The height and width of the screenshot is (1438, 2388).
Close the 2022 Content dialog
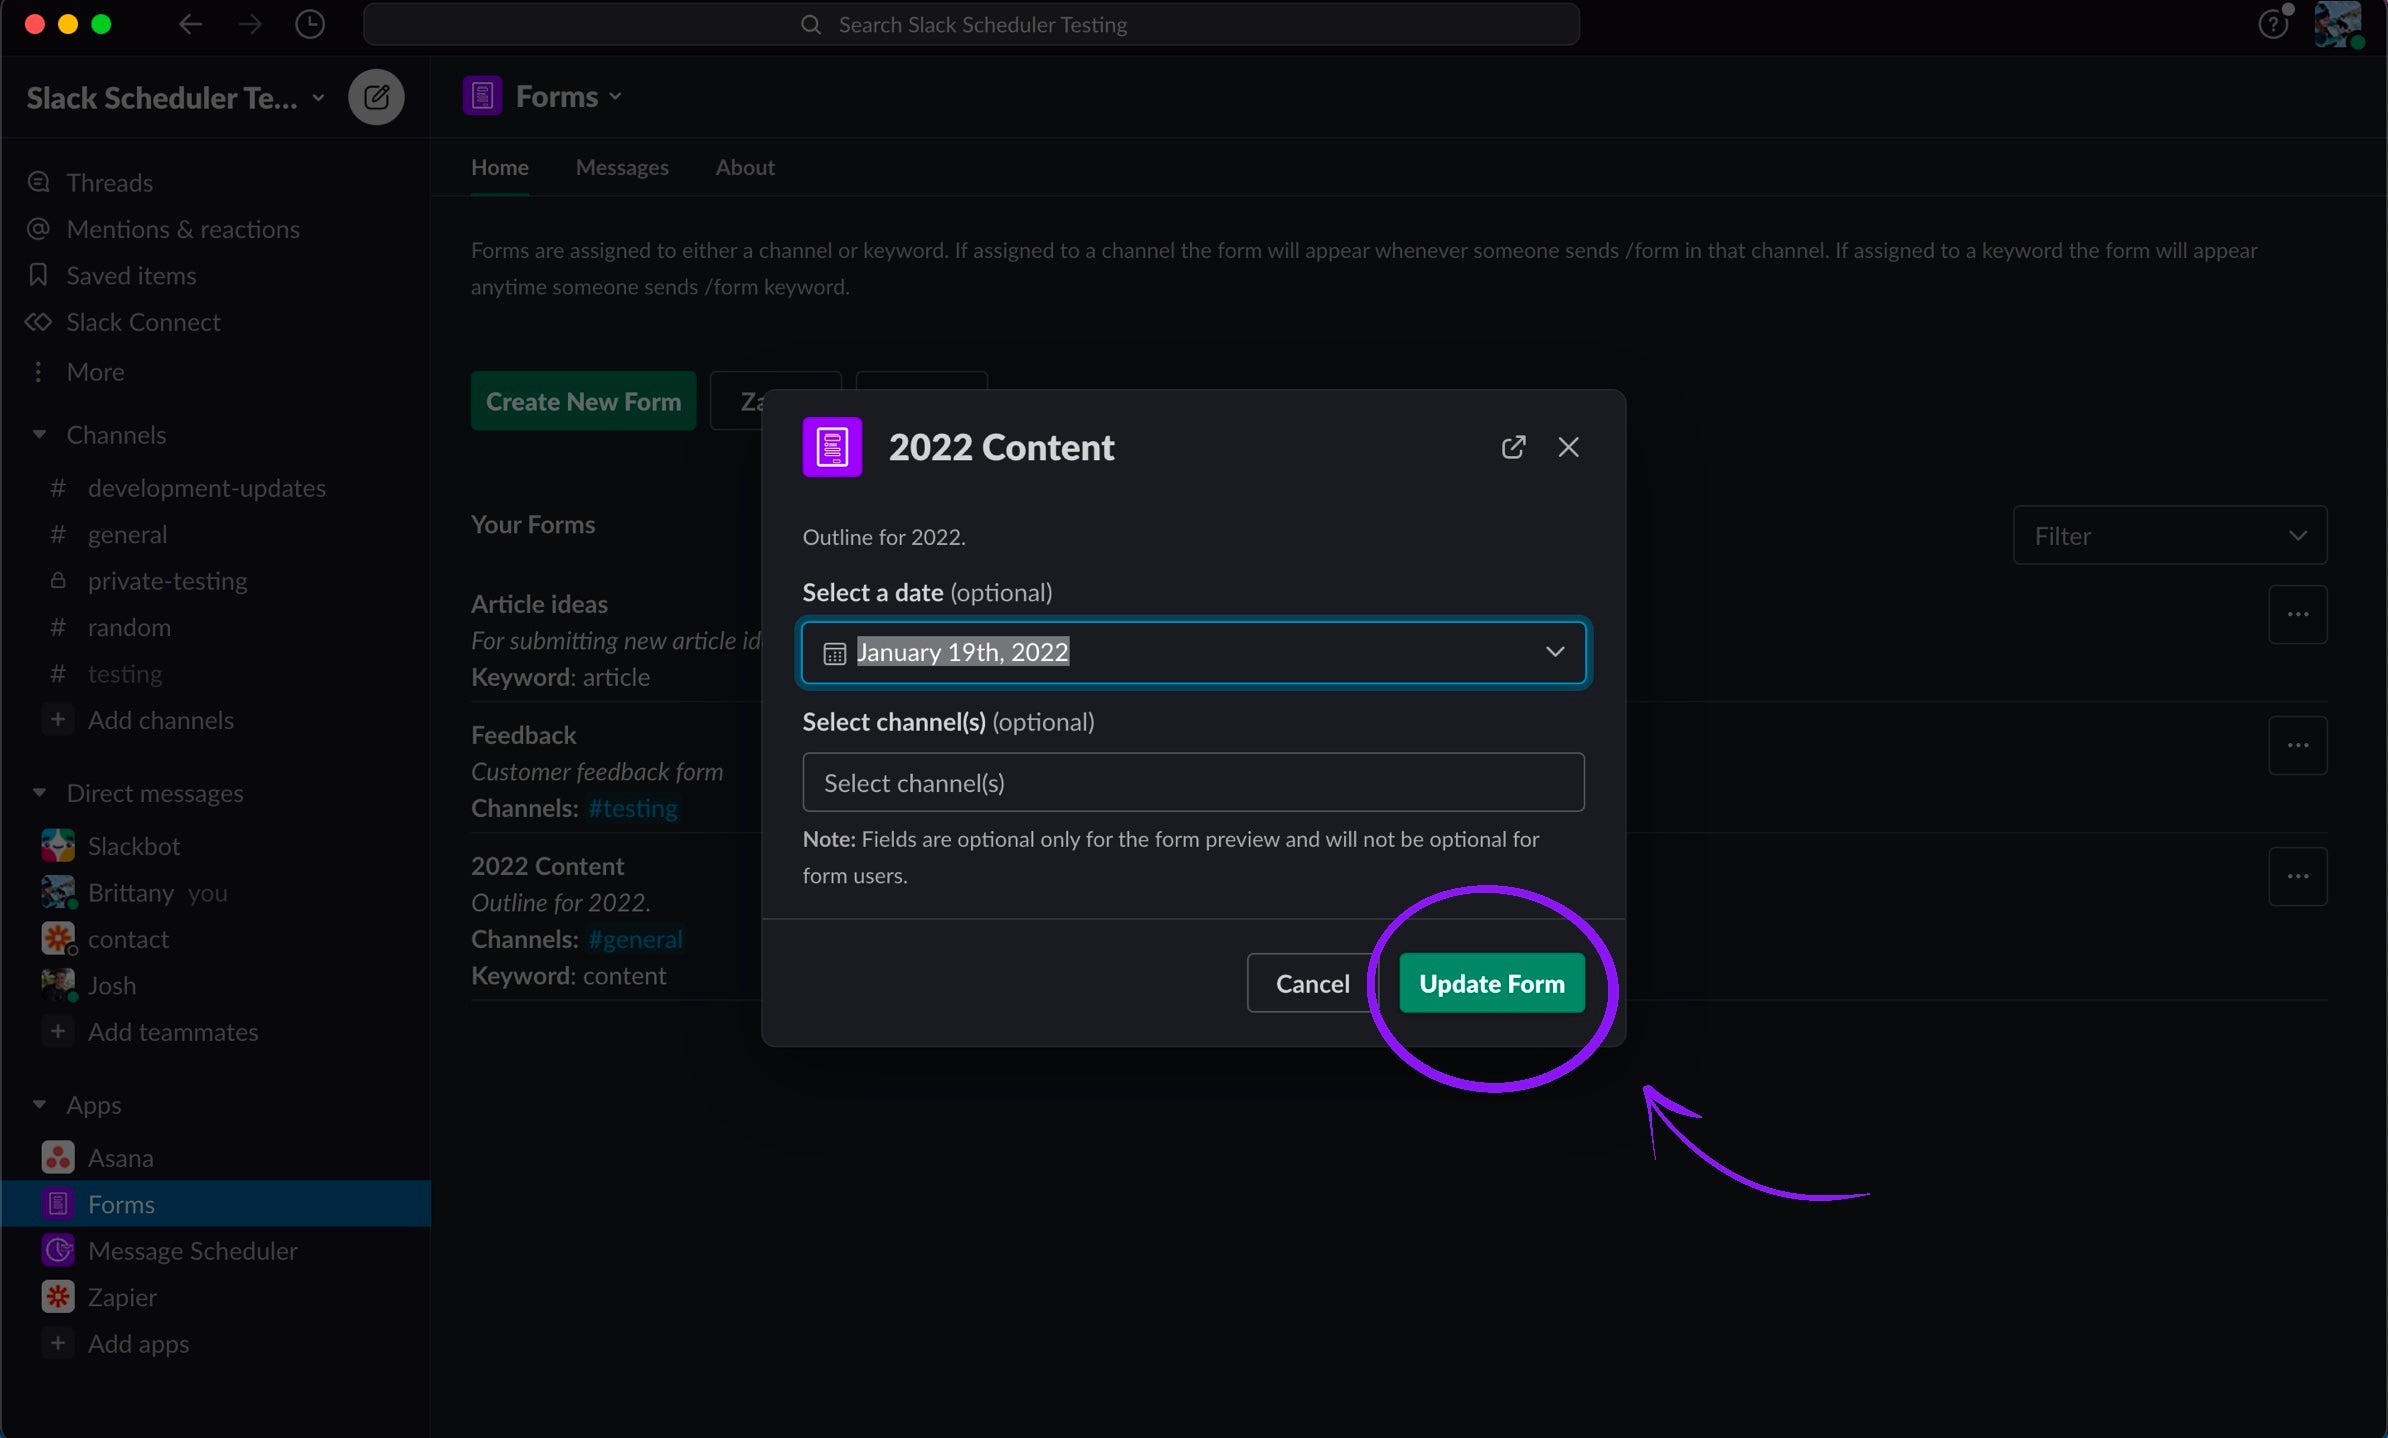[1568, 447]
